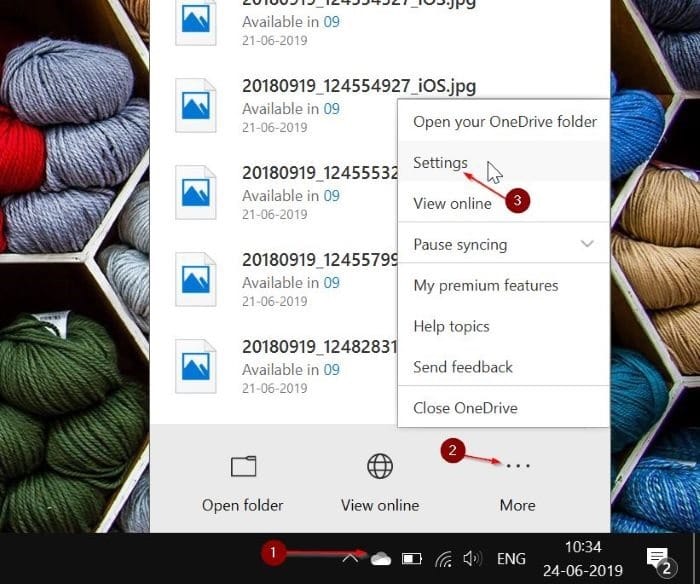700x584 pixels.
Task: Show hidden tray icons with the up chevron
Action: (x=350, y=558)
